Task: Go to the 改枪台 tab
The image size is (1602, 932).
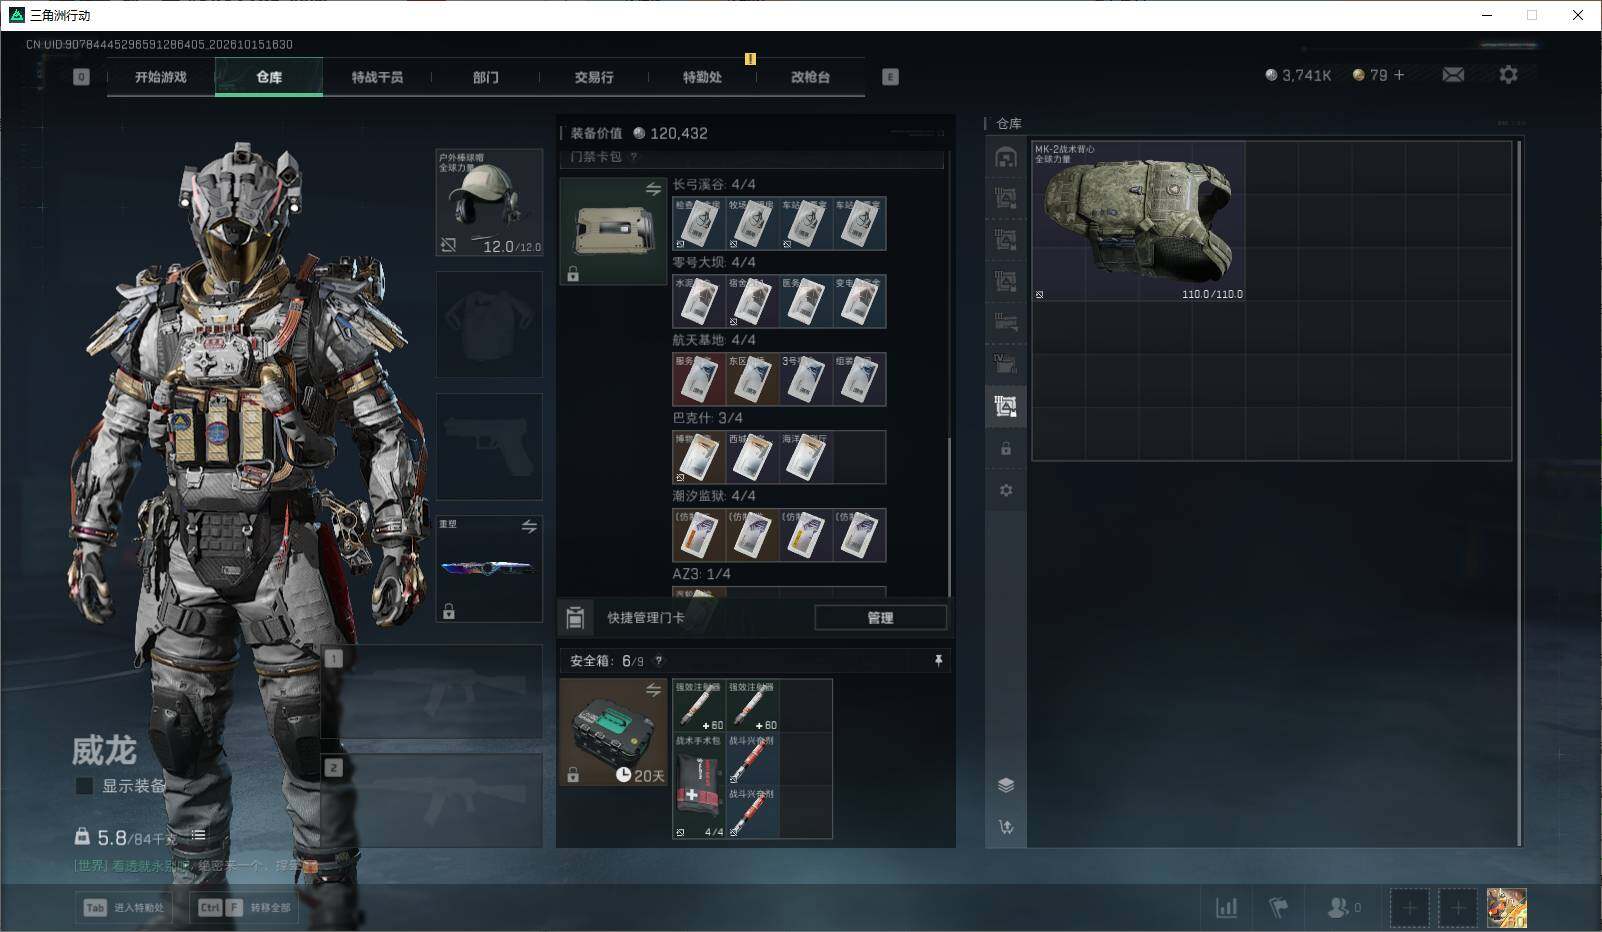Action: pos(810,77)
